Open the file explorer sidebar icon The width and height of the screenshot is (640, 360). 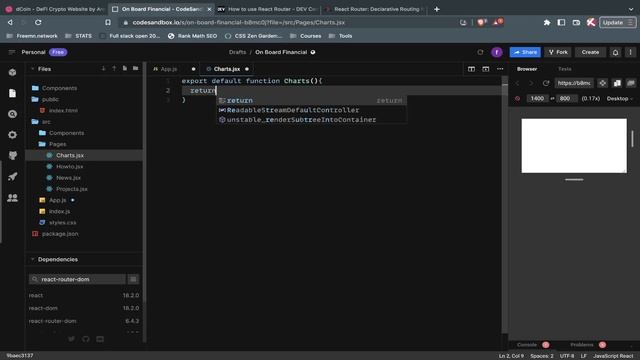click(12, 93)
